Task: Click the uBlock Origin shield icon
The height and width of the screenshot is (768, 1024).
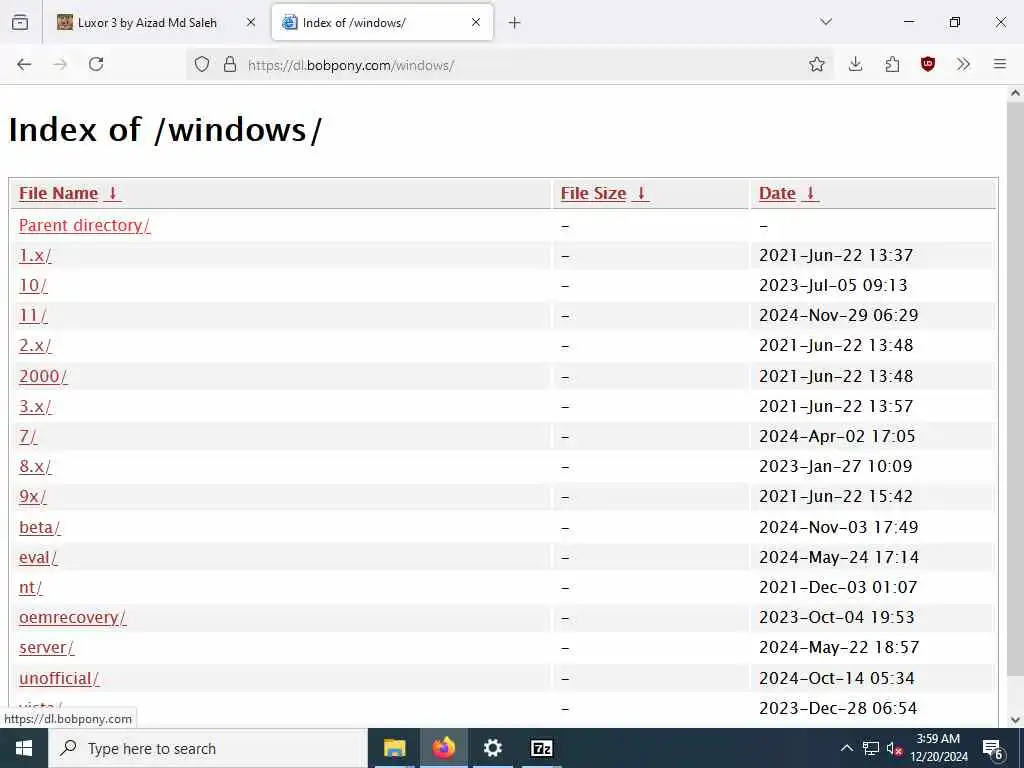Action: click(927, 64)
